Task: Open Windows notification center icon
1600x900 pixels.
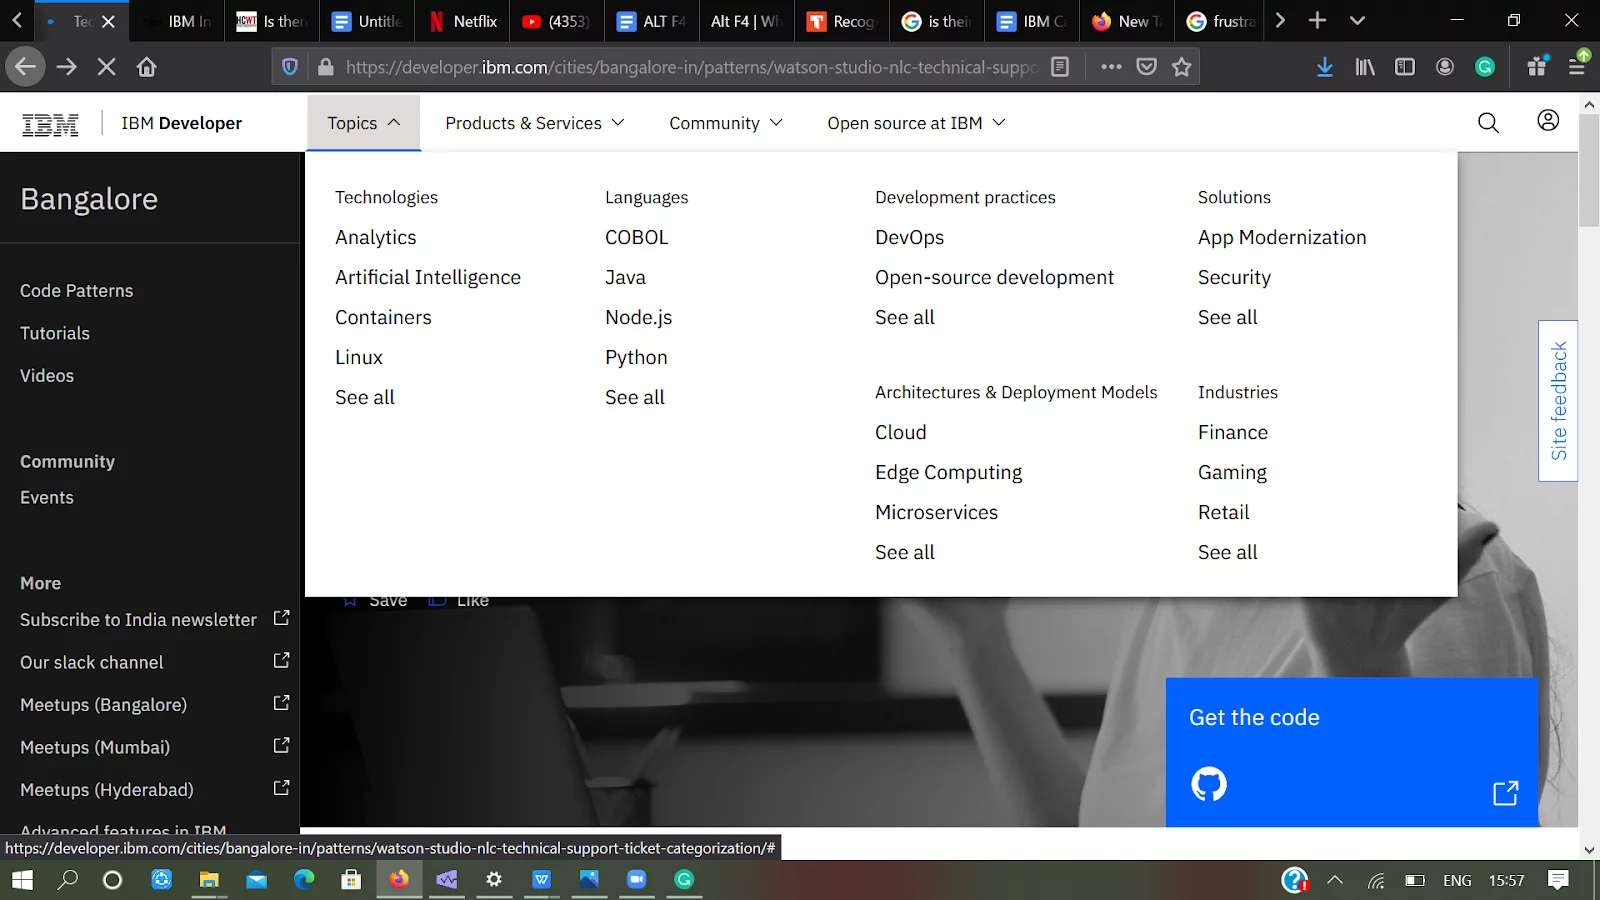Action: click(1558, 880)
